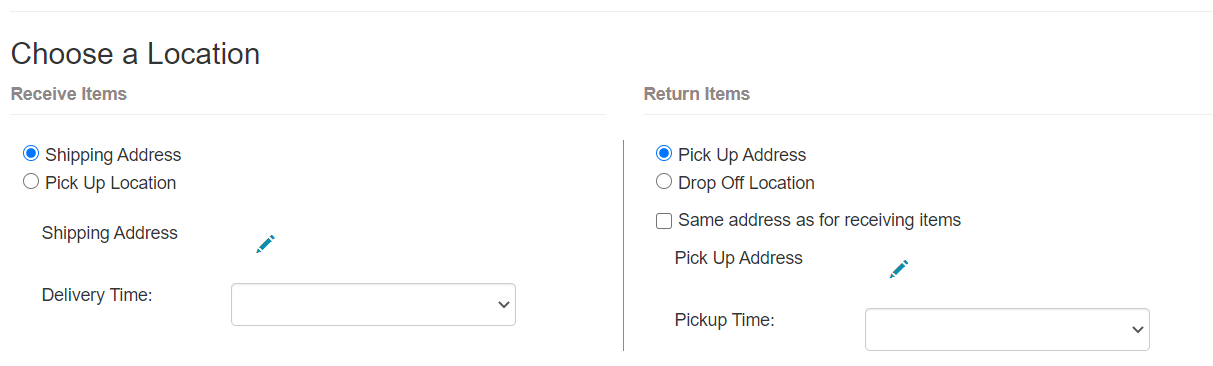Select the Pick Up Address radio button

point(664,154)
